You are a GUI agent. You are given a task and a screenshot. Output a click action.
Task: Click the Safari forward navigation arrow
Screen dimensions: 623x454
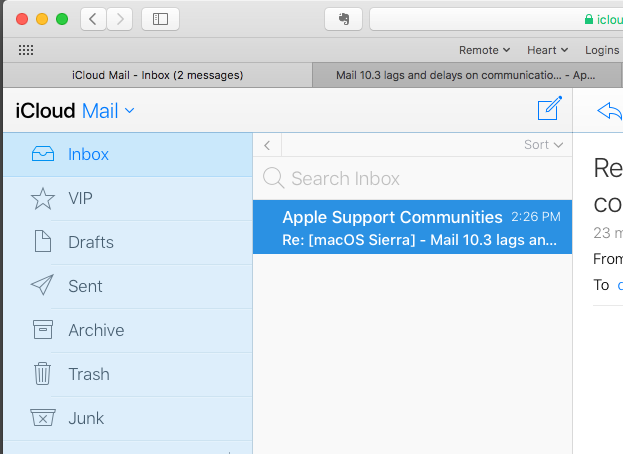coord(120,19)
